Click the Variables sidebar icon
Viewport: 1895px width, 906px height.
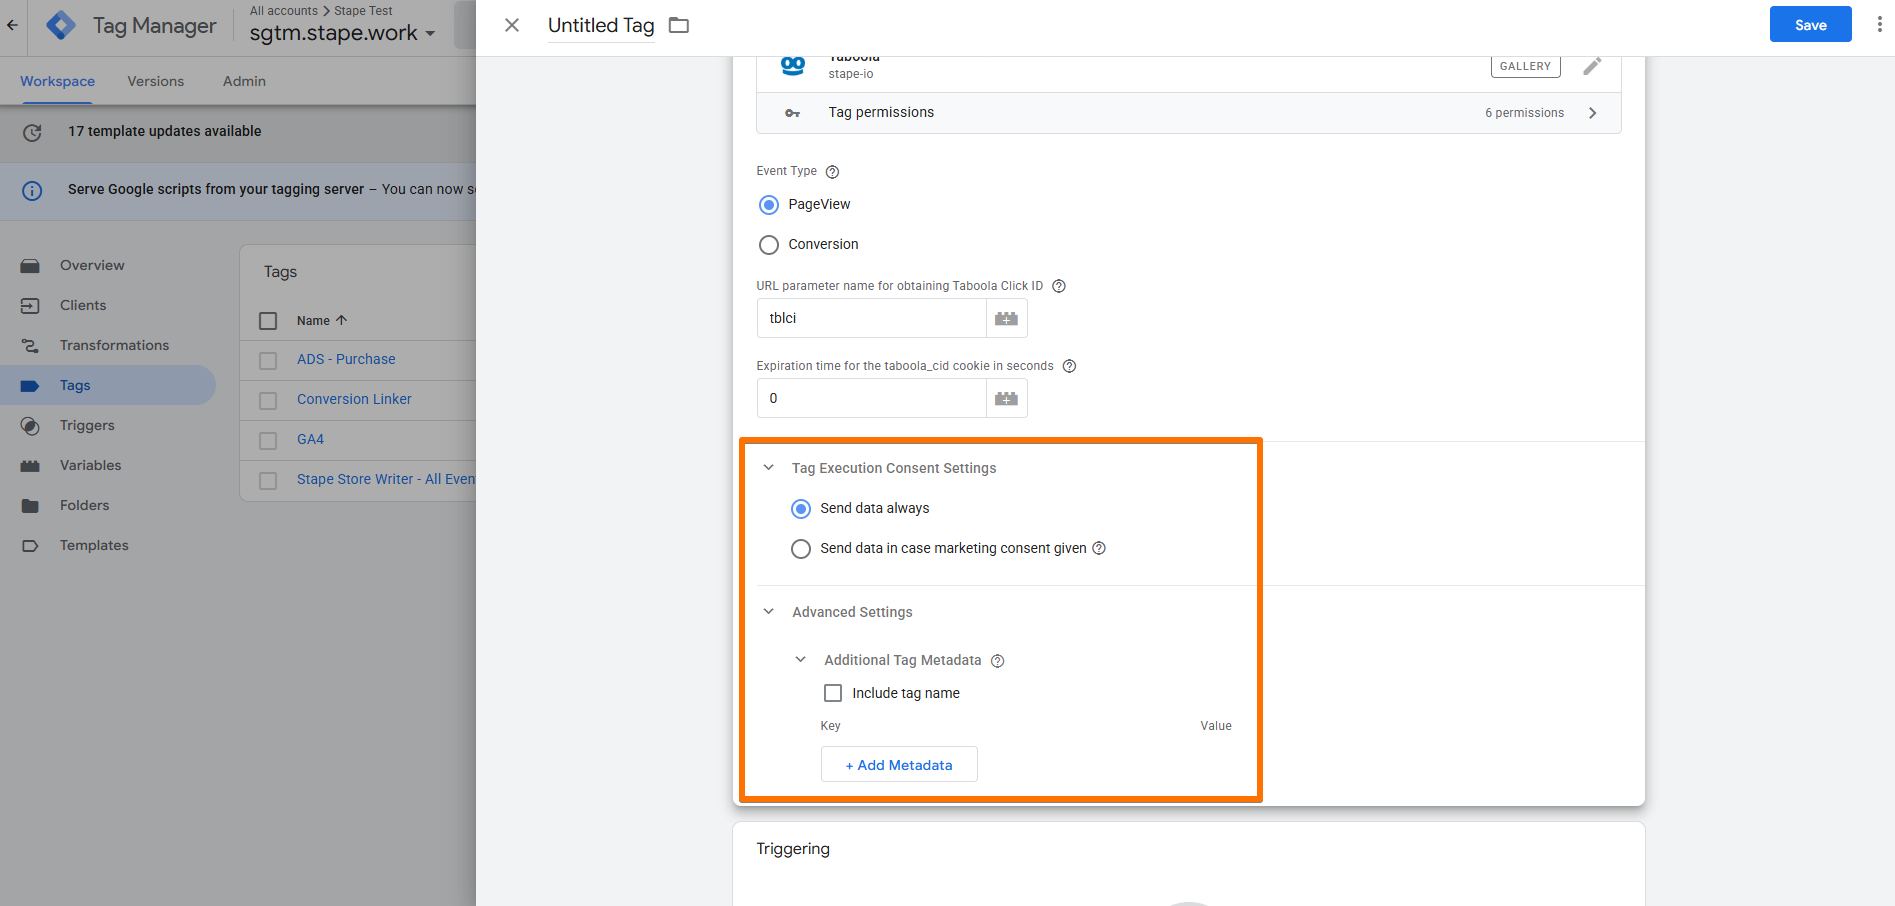(x=30, y=466)
